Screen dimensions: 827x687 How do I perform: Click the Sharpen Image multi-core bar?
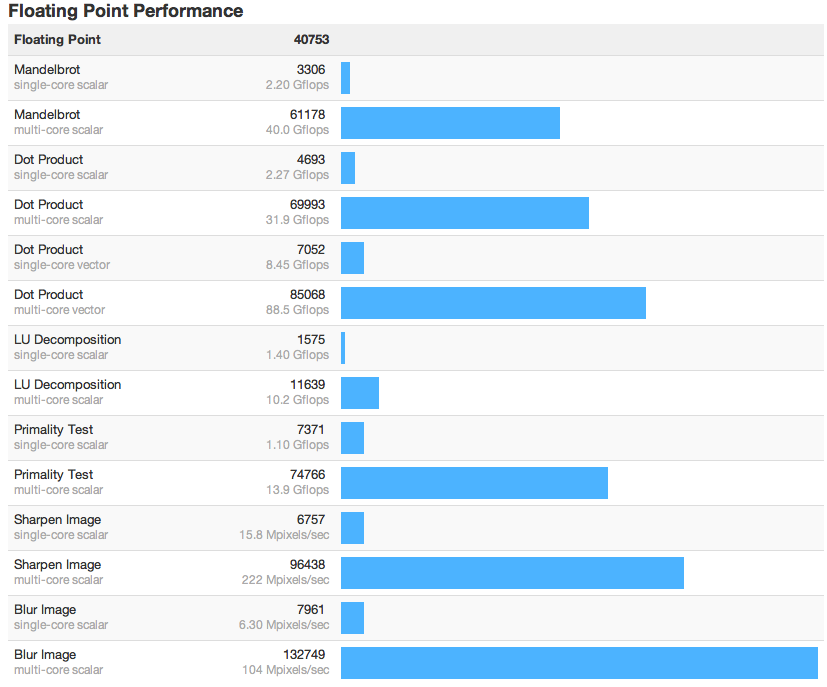[512, 573]
